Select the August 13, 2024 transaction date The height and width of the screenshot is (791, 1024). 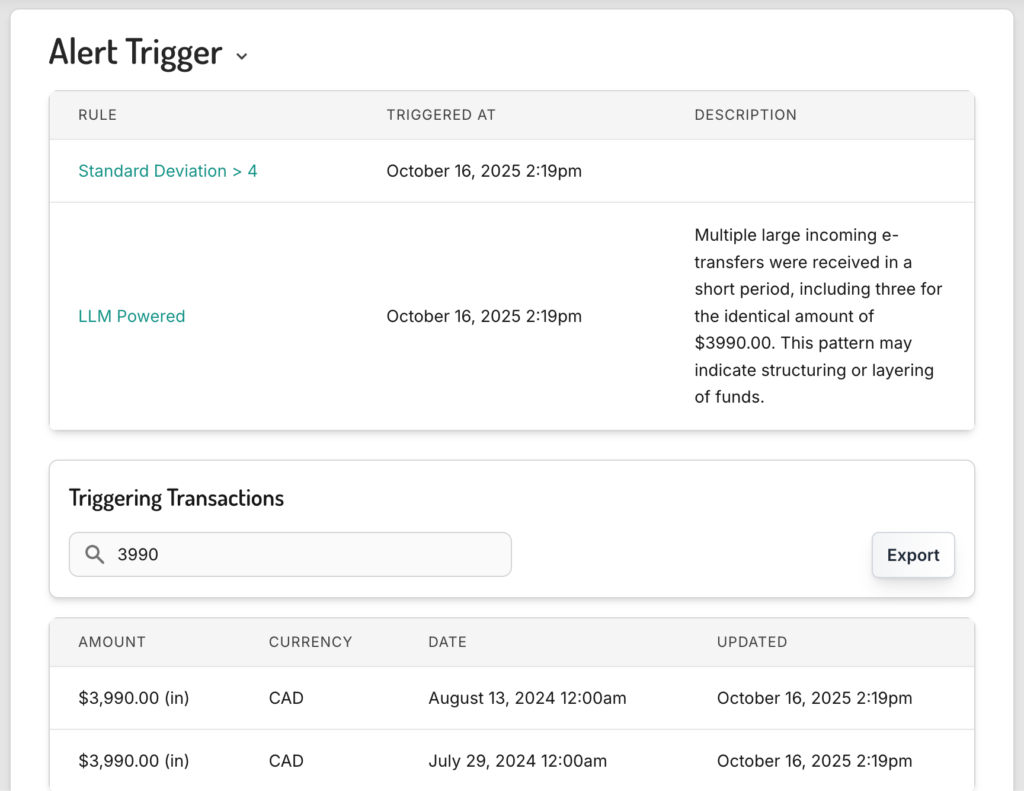point(527,698)
